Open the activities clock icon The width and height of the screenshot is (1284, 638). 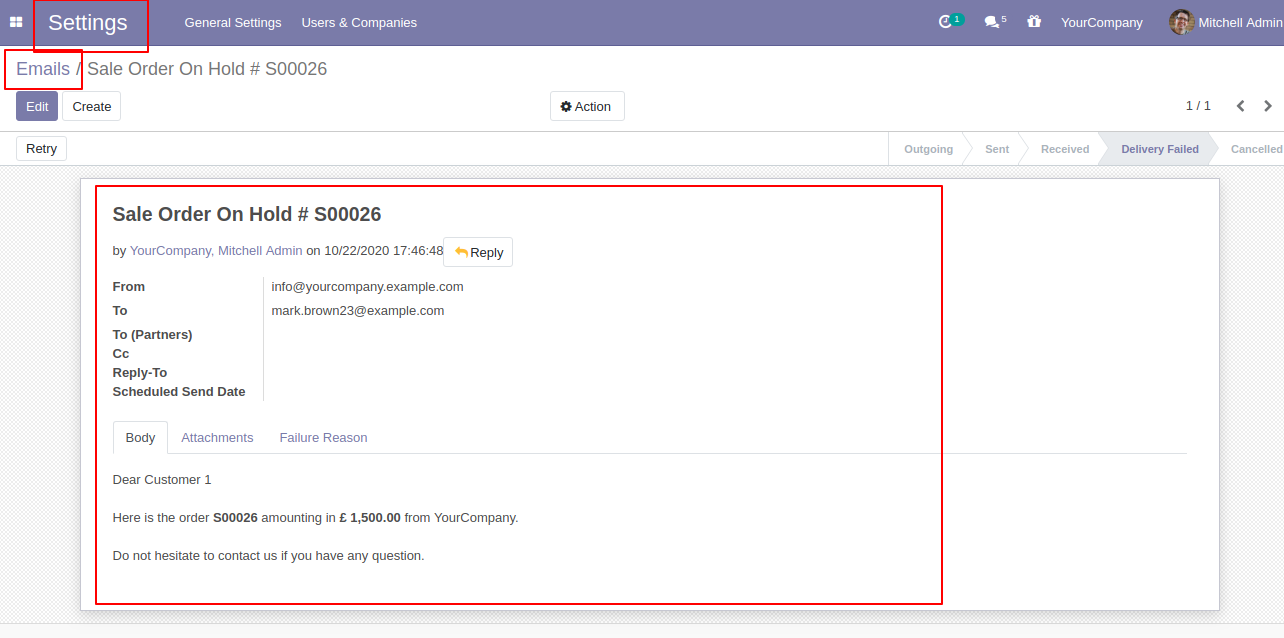tap(946, 22)
